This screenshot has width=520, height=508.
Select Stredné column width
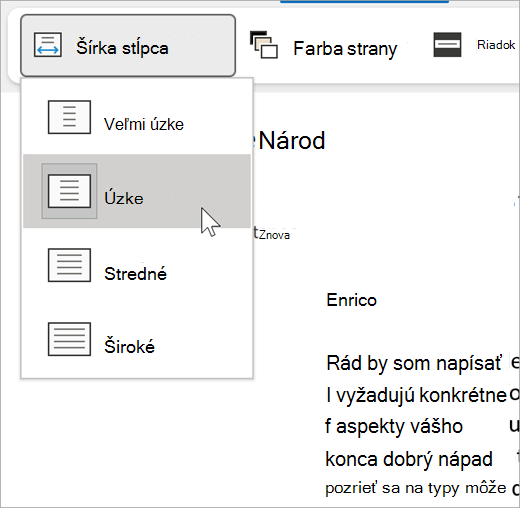pos(137,265)
